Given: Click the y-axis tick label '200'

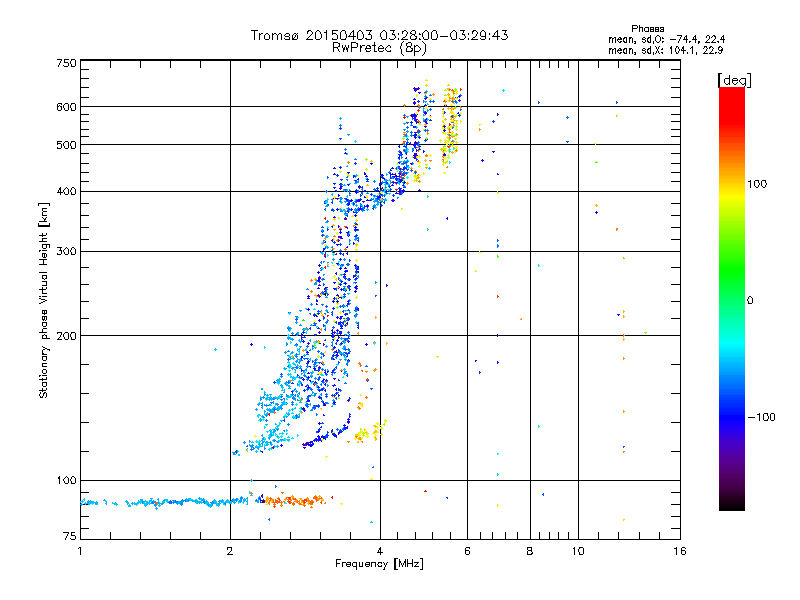Looking at the screenshot, I should tap(66, 336).
